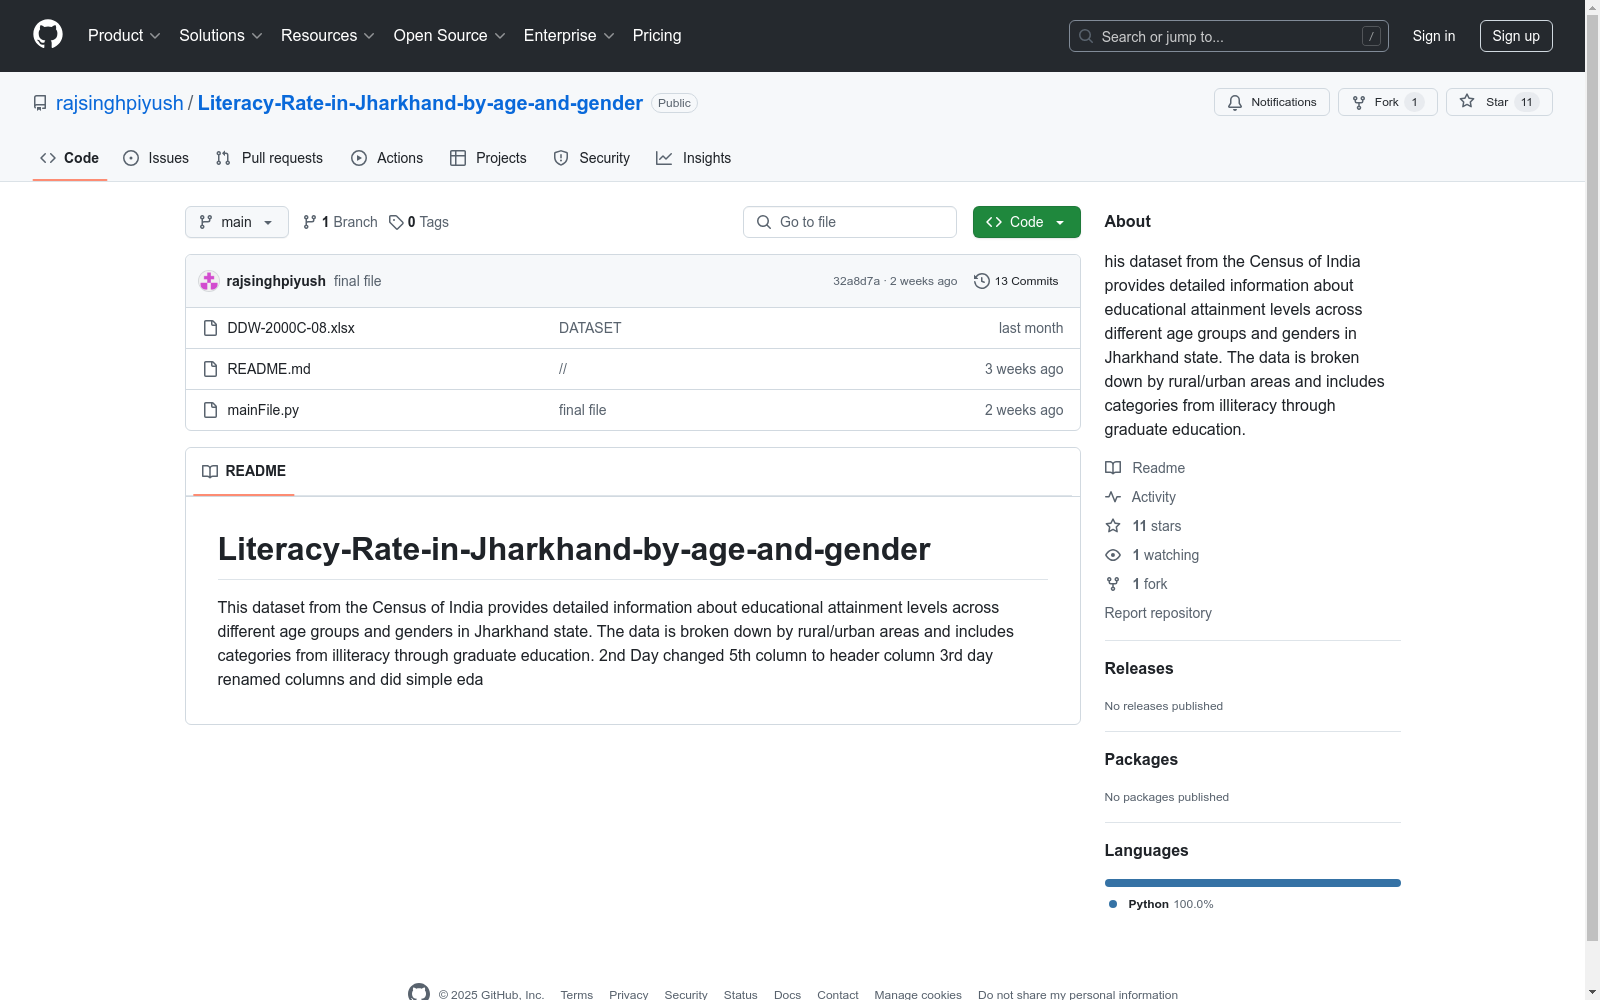Click file icon beside mainFile.py

click(210, 410)
